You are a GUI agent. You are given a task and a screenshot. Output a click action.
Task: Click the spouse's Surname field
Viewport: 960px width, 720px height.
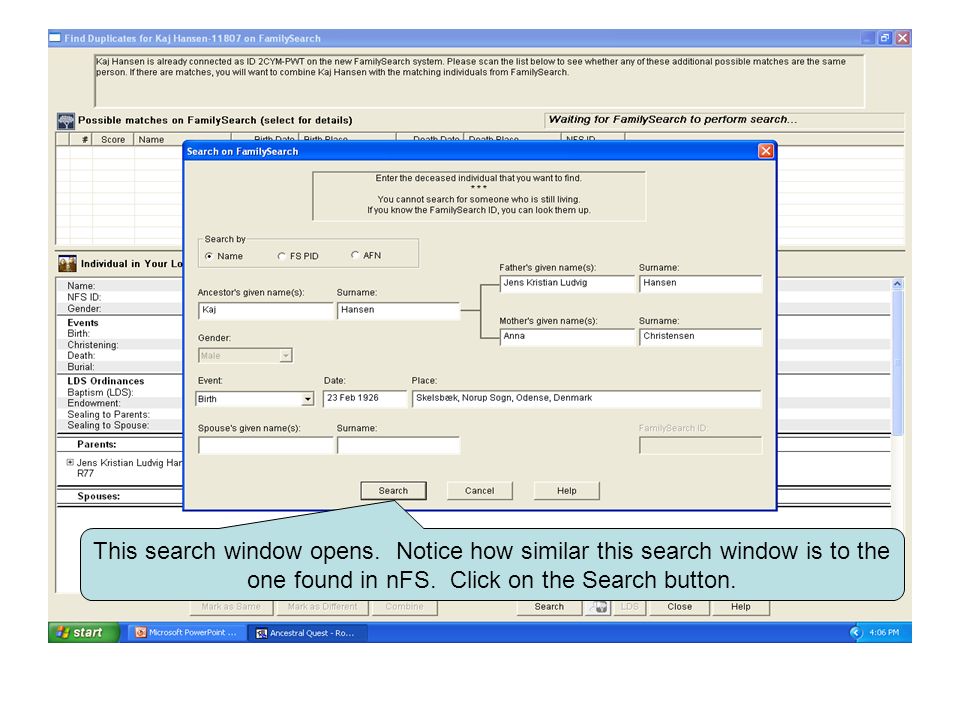coord(398,446)
